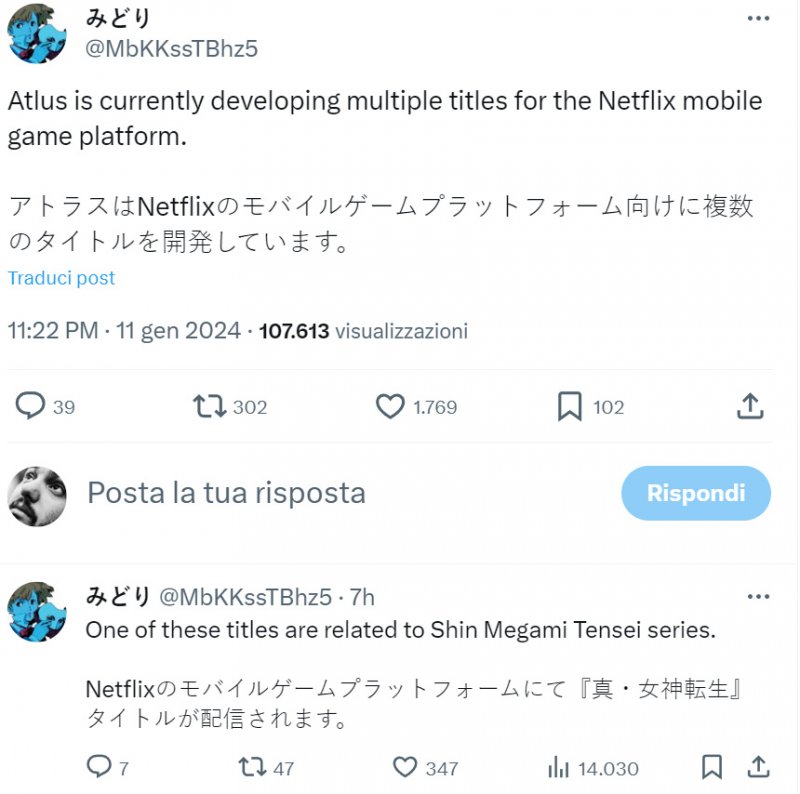
Task: Open the main tweet author avatar
Action: (x=37, y=34)
